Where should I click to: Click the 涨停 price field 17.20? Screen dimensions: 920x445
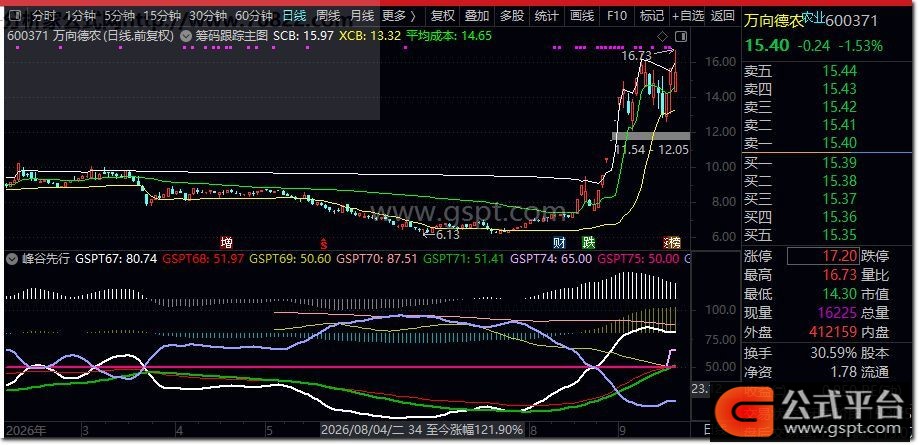tap(823, 256)
